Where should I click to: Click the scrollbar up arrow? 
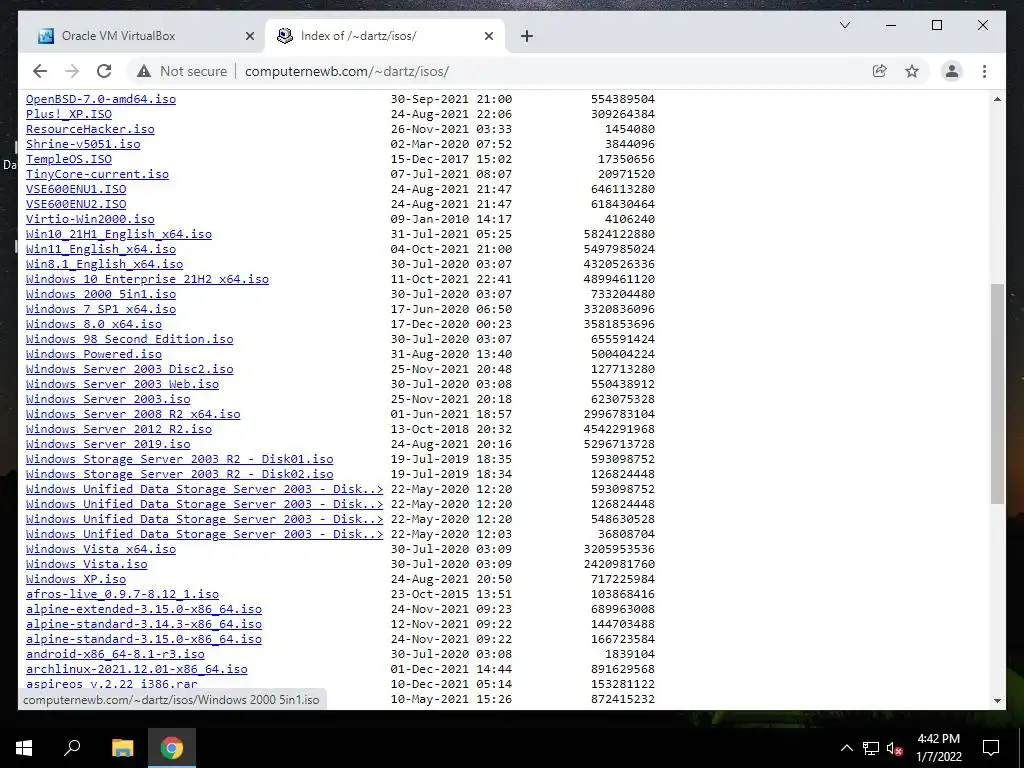tap(997, 99)
